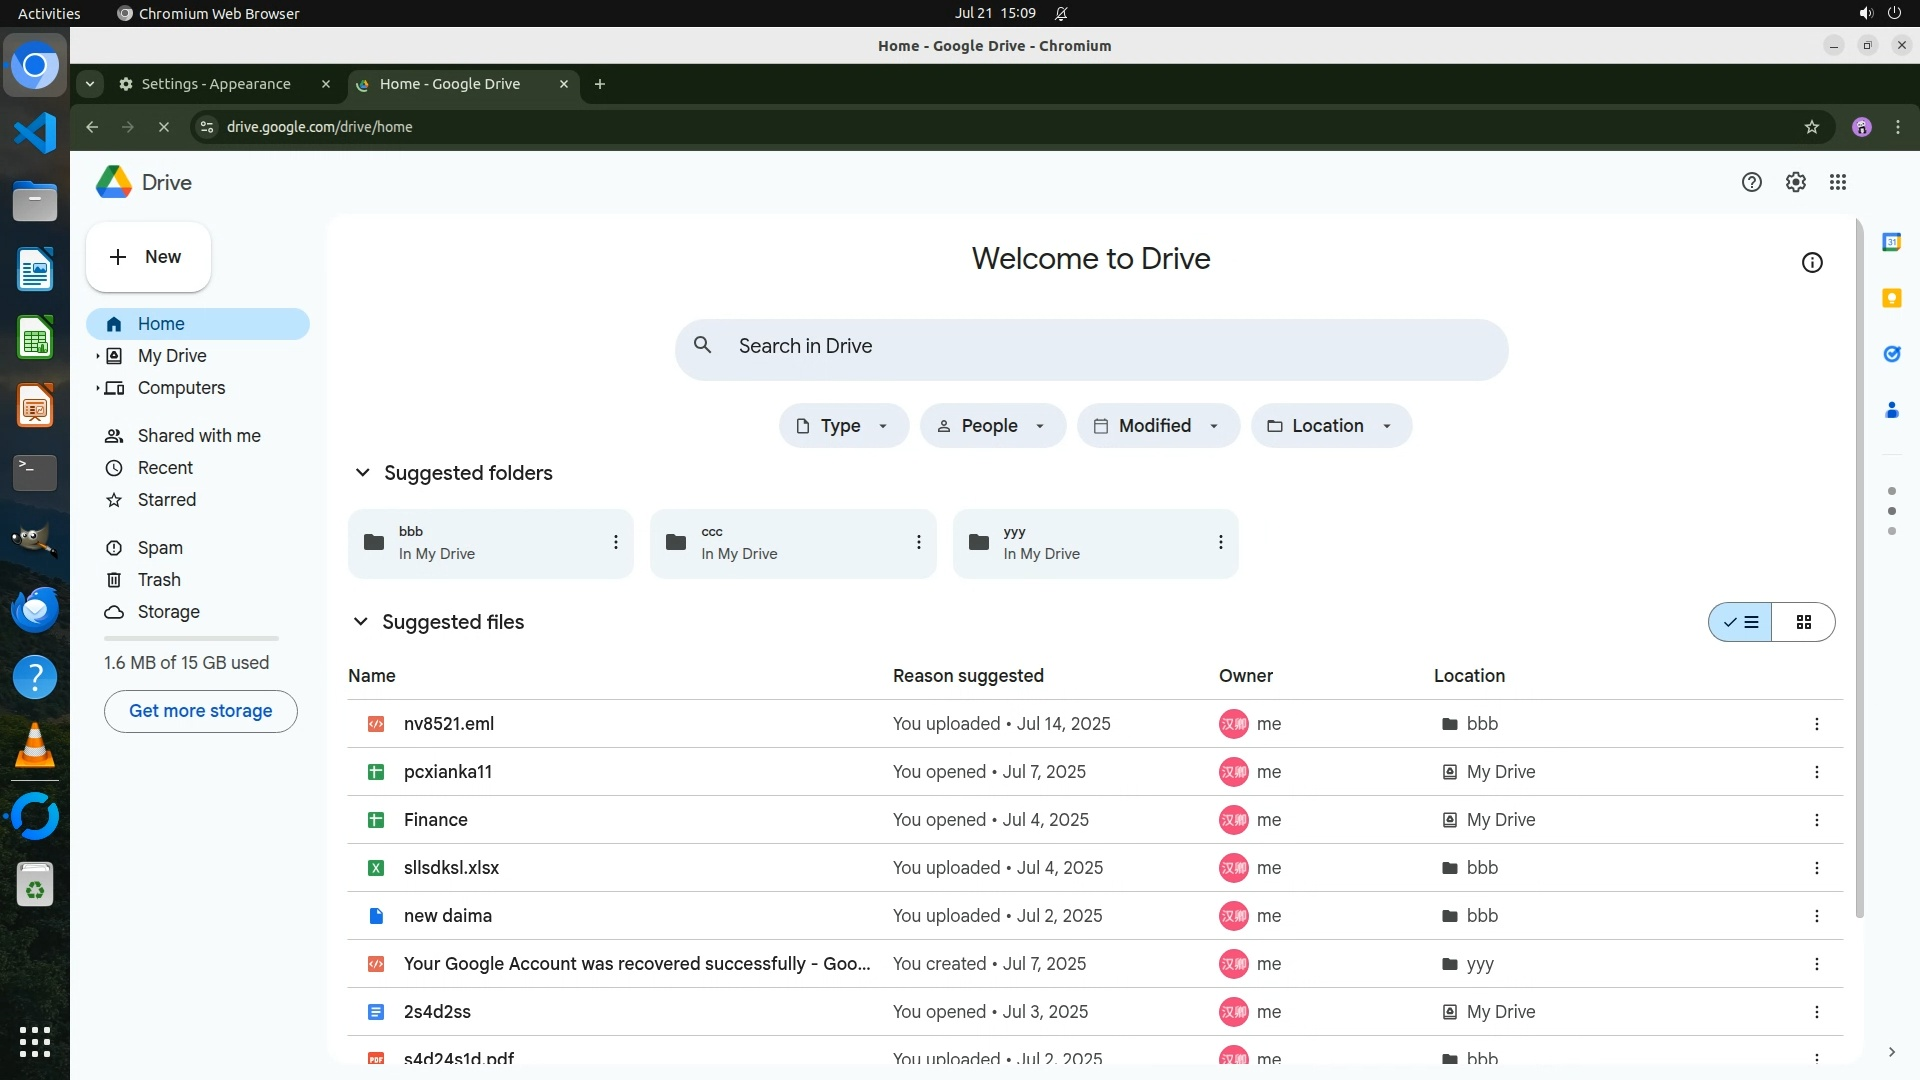Viewport: 1920px width, 1080px height.
Task: Click the Search in Drive field
Action: point(1090,346)
